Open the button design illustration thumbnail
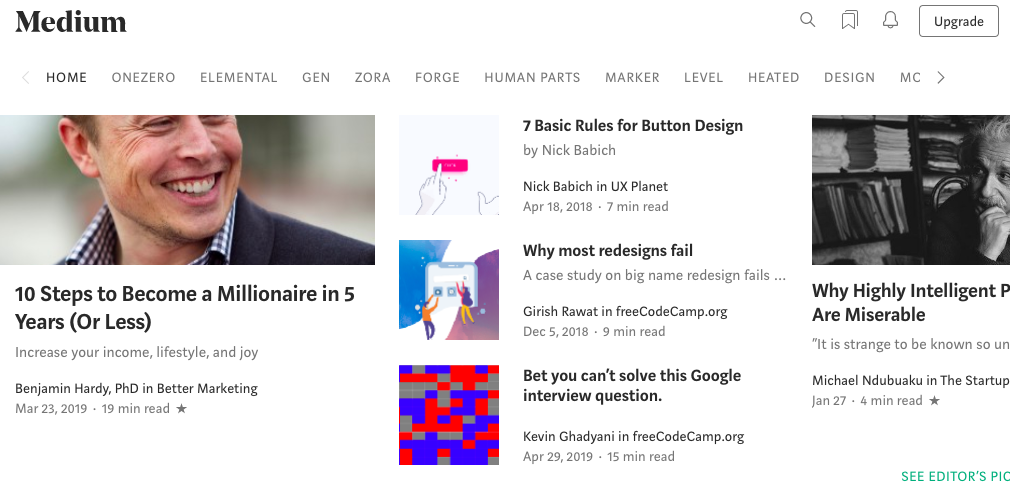The height and width of the screenshot is (492, 1010). [x=449, y=165]
